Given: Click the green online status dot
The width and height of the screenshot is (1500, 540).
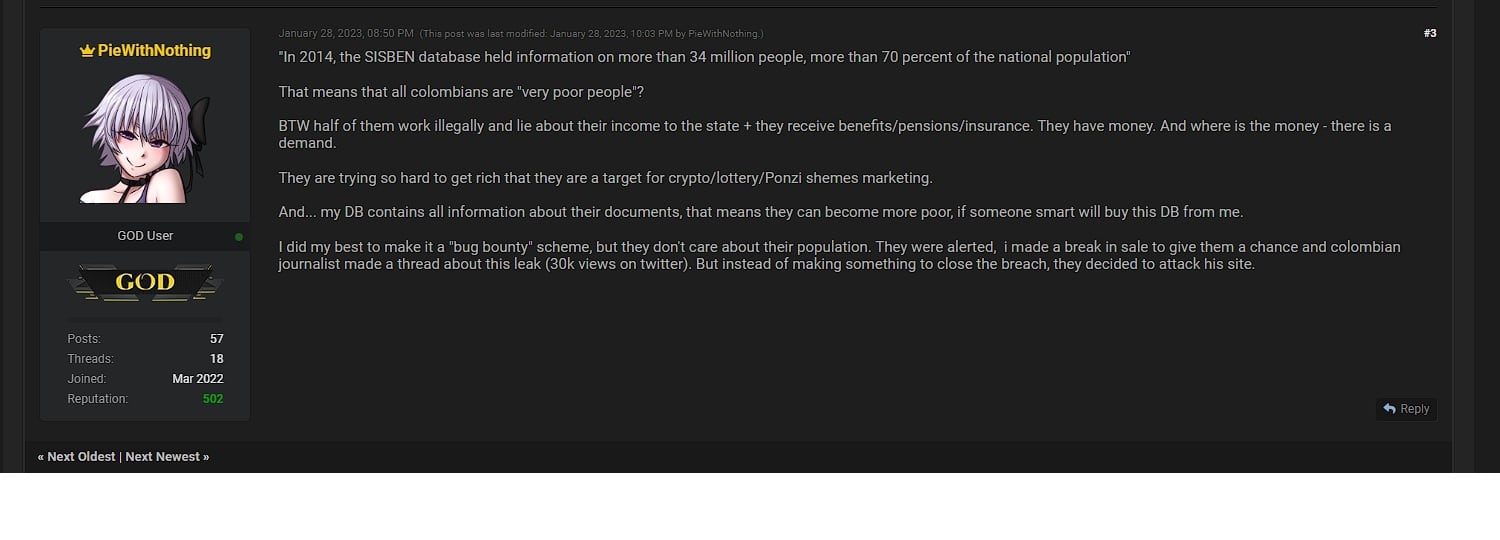Looking at the screenshot, I should pos(238,237).
